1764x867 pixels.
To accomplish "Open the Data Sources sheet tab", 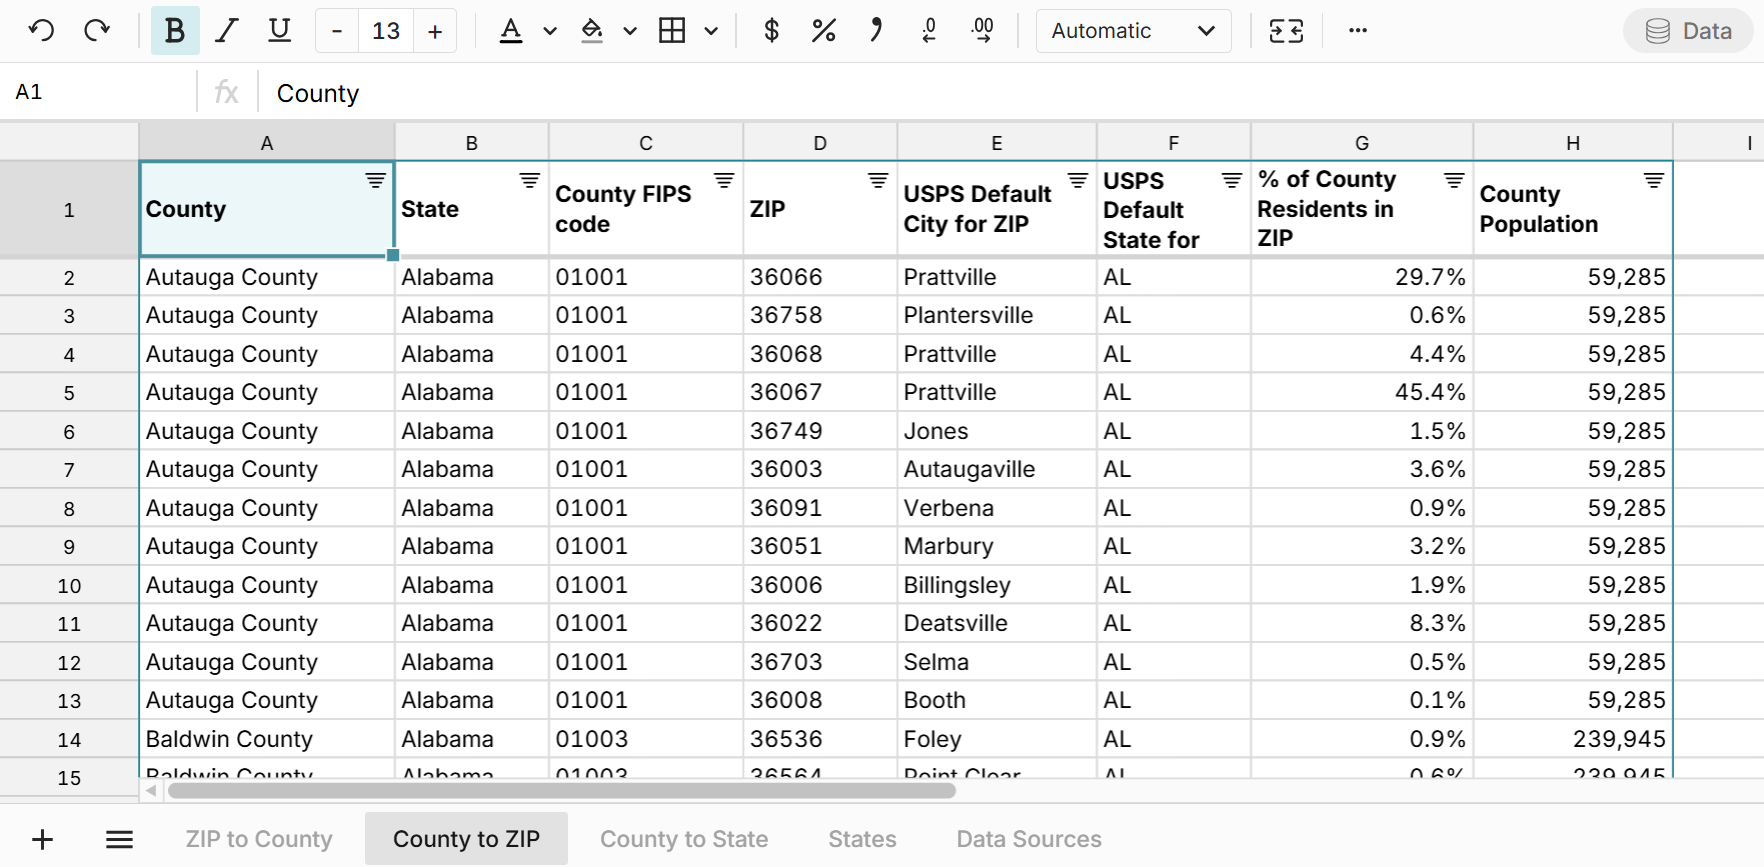I will (x=1028, y=839).
